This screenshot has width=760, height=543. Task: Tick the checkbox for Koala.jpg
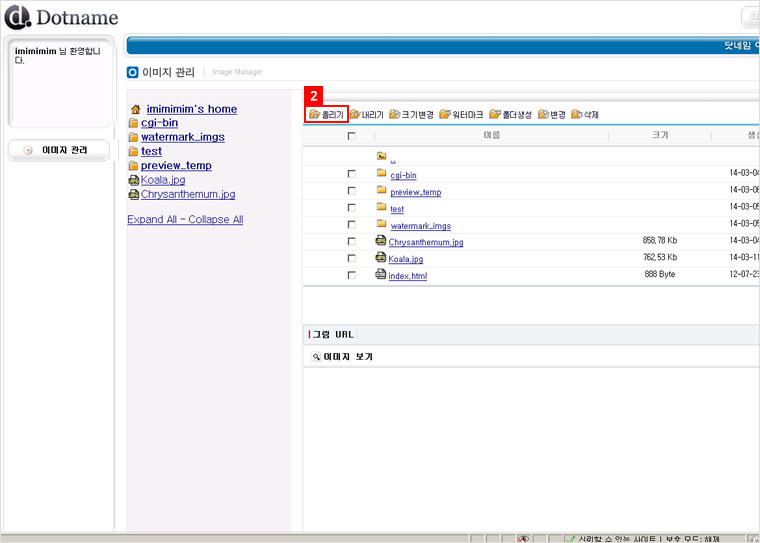click(x=351, y=258)
